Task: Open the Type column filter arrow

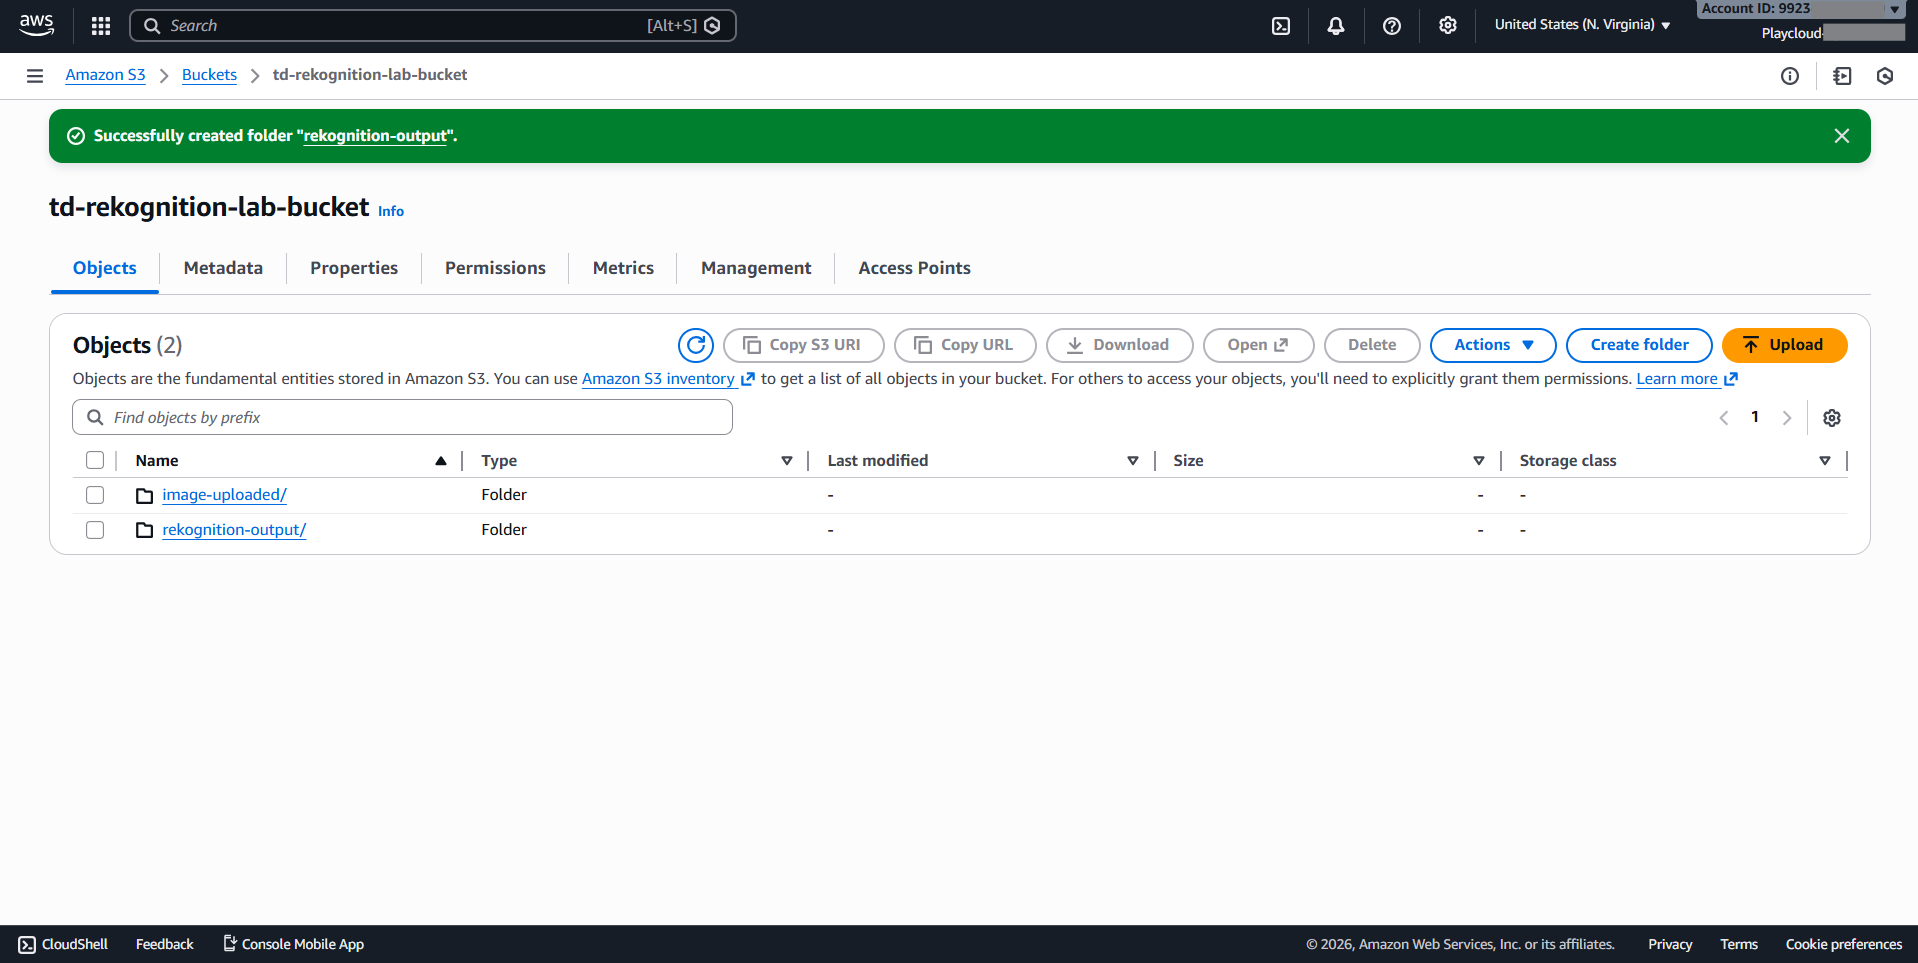Action: coord(787,461)
